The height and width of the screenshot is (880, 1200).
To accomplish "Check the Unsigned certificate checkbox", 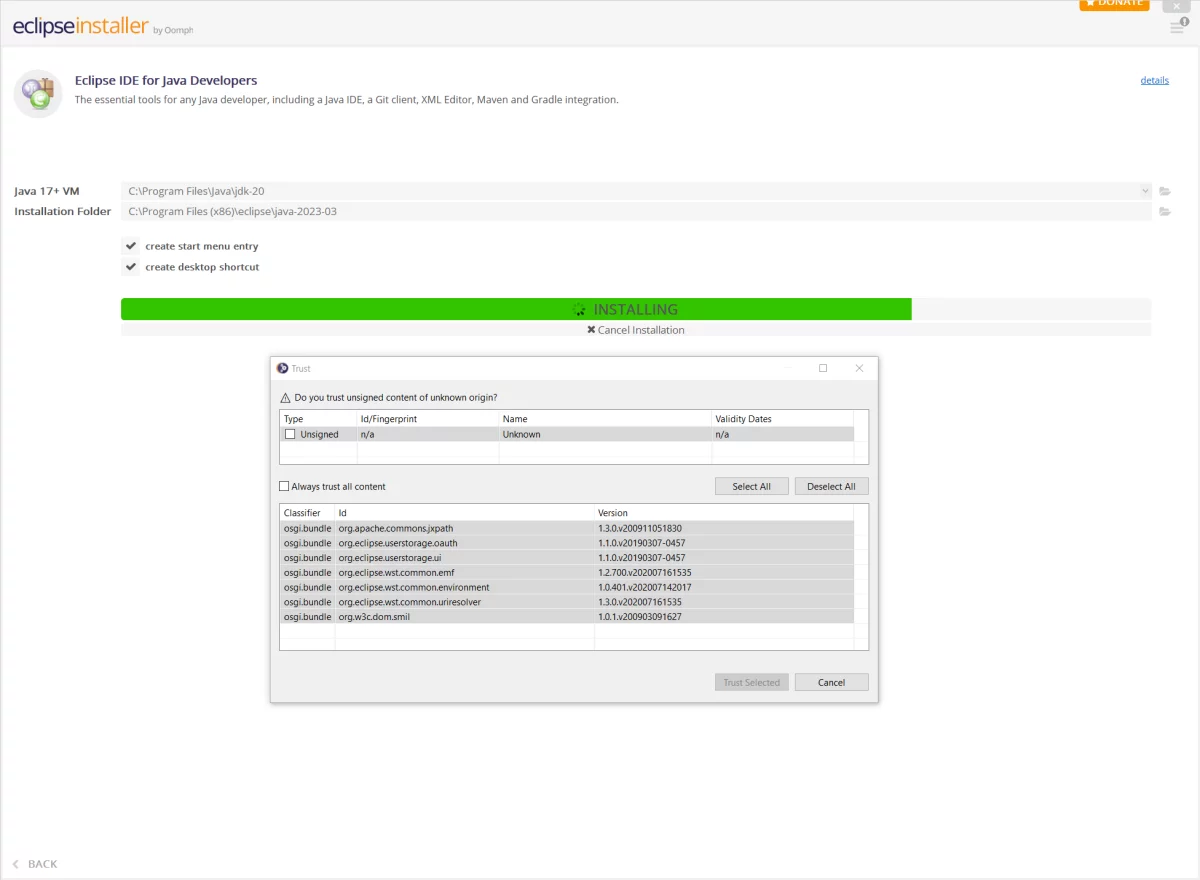I will coord(290,434).
